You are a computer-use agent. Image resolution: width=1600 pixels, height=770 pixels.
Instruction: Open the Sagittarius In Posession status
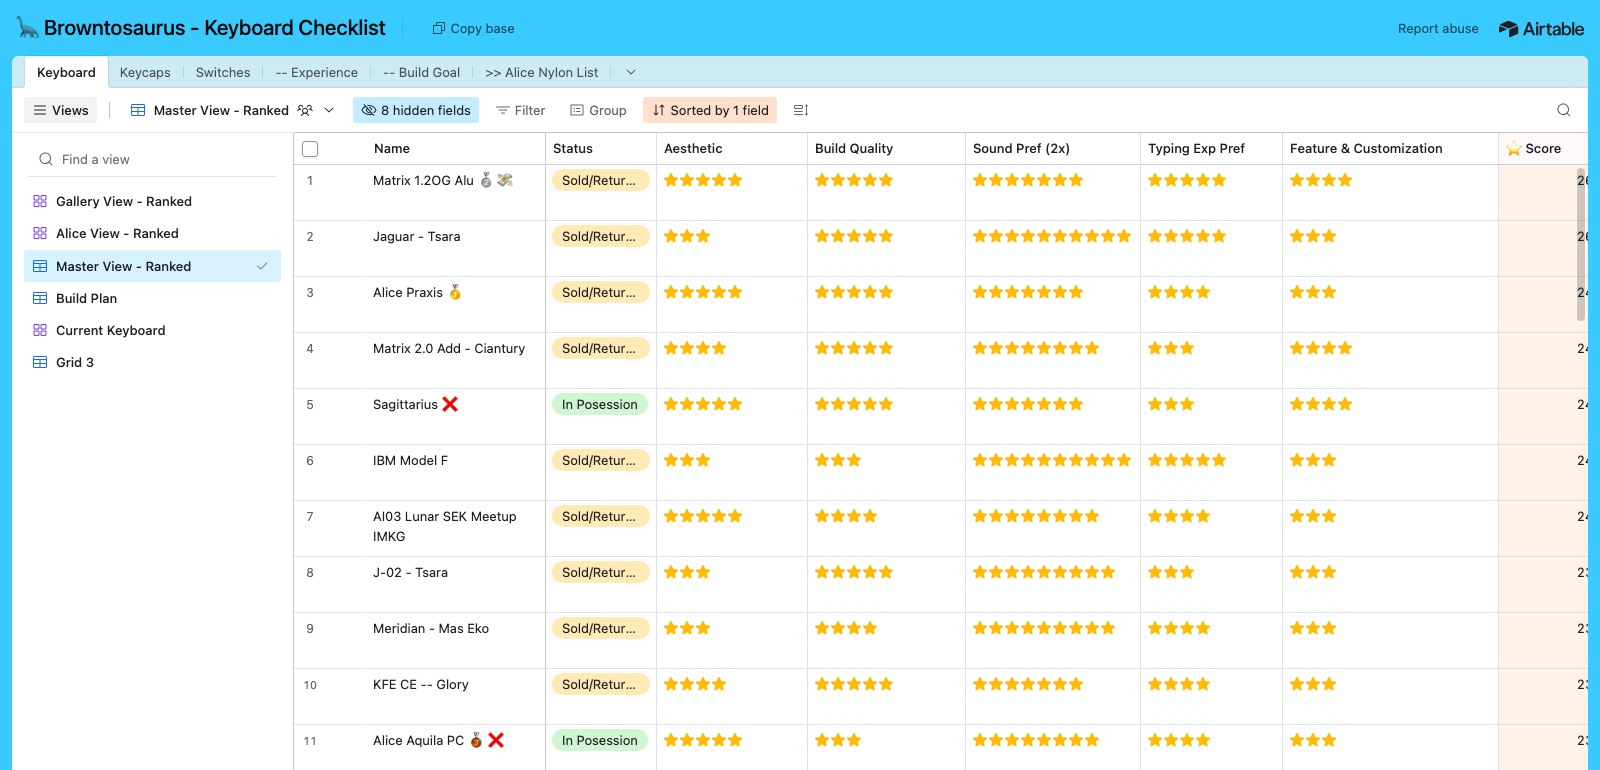[x=599, y=404]
